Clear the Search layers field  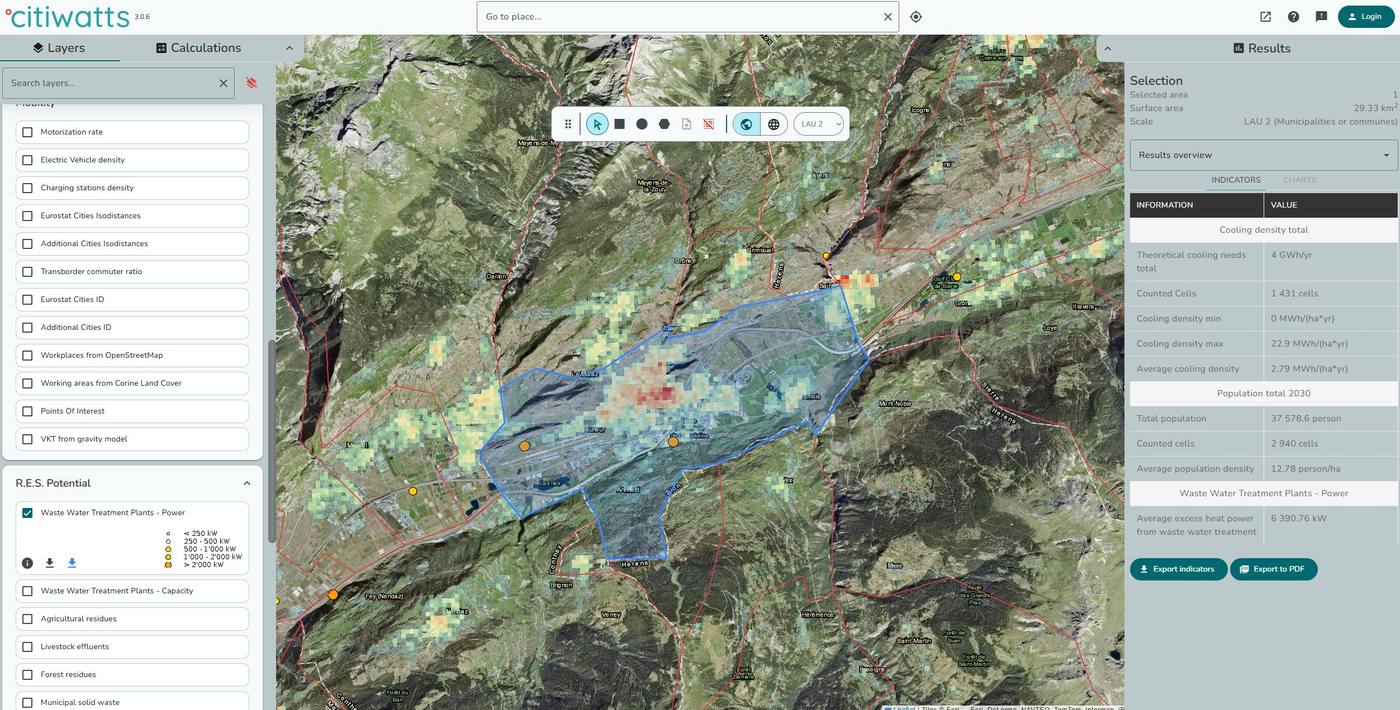(x=223, y=83)
